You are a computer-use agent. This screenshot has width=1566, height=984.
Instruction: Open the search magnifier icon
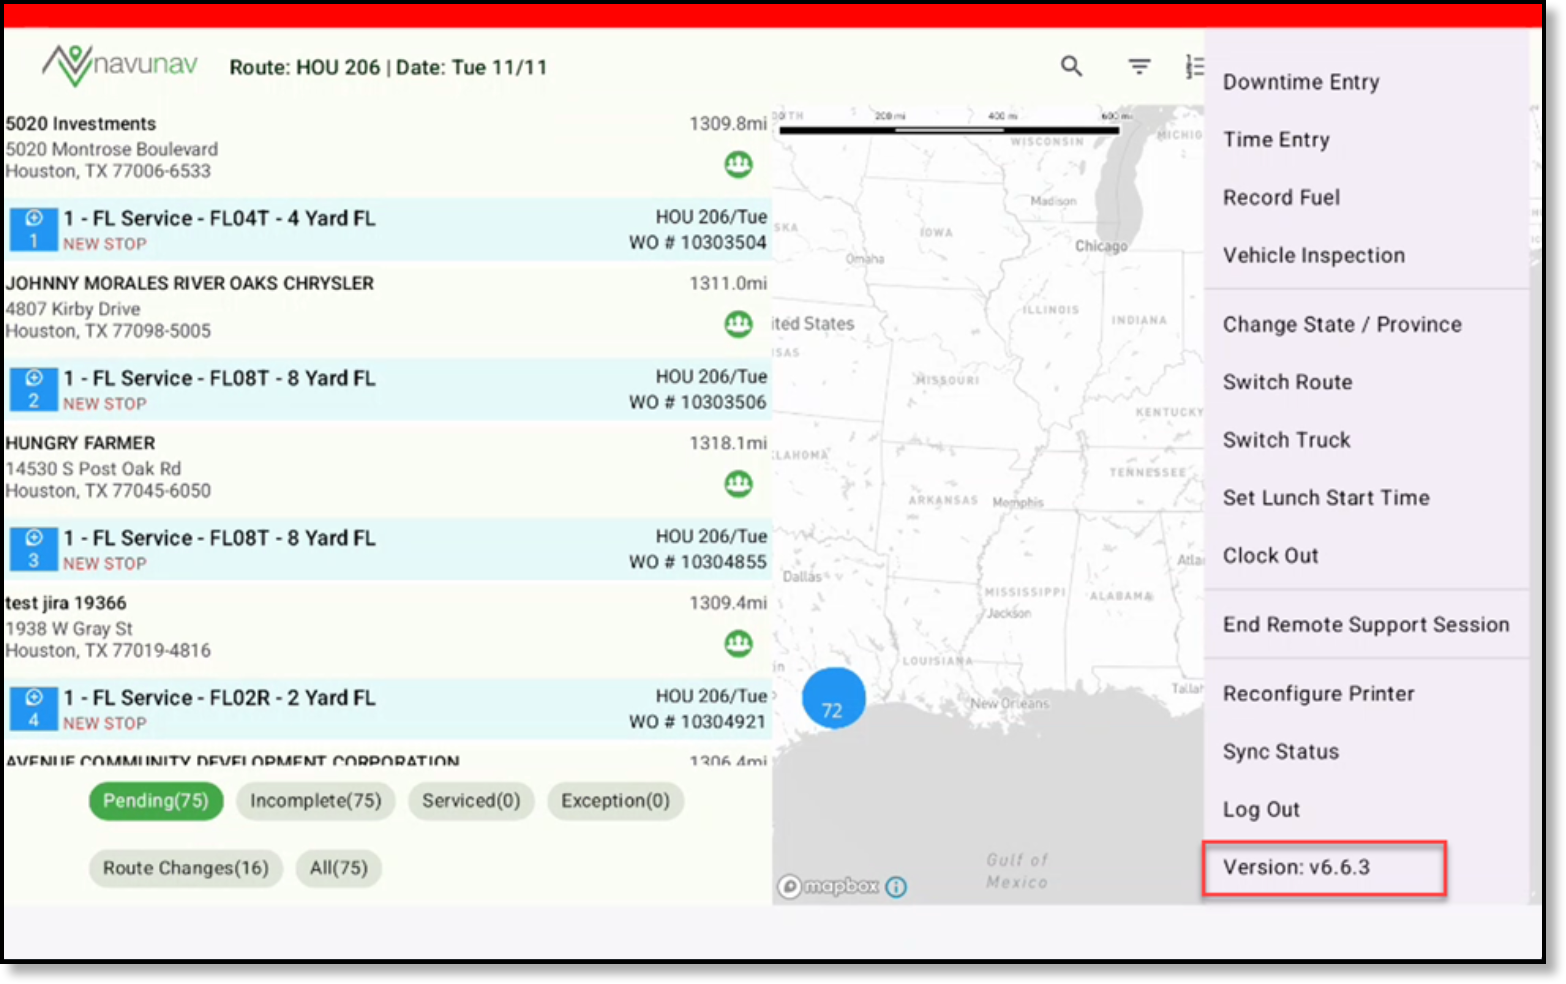tap(1071, 66)
